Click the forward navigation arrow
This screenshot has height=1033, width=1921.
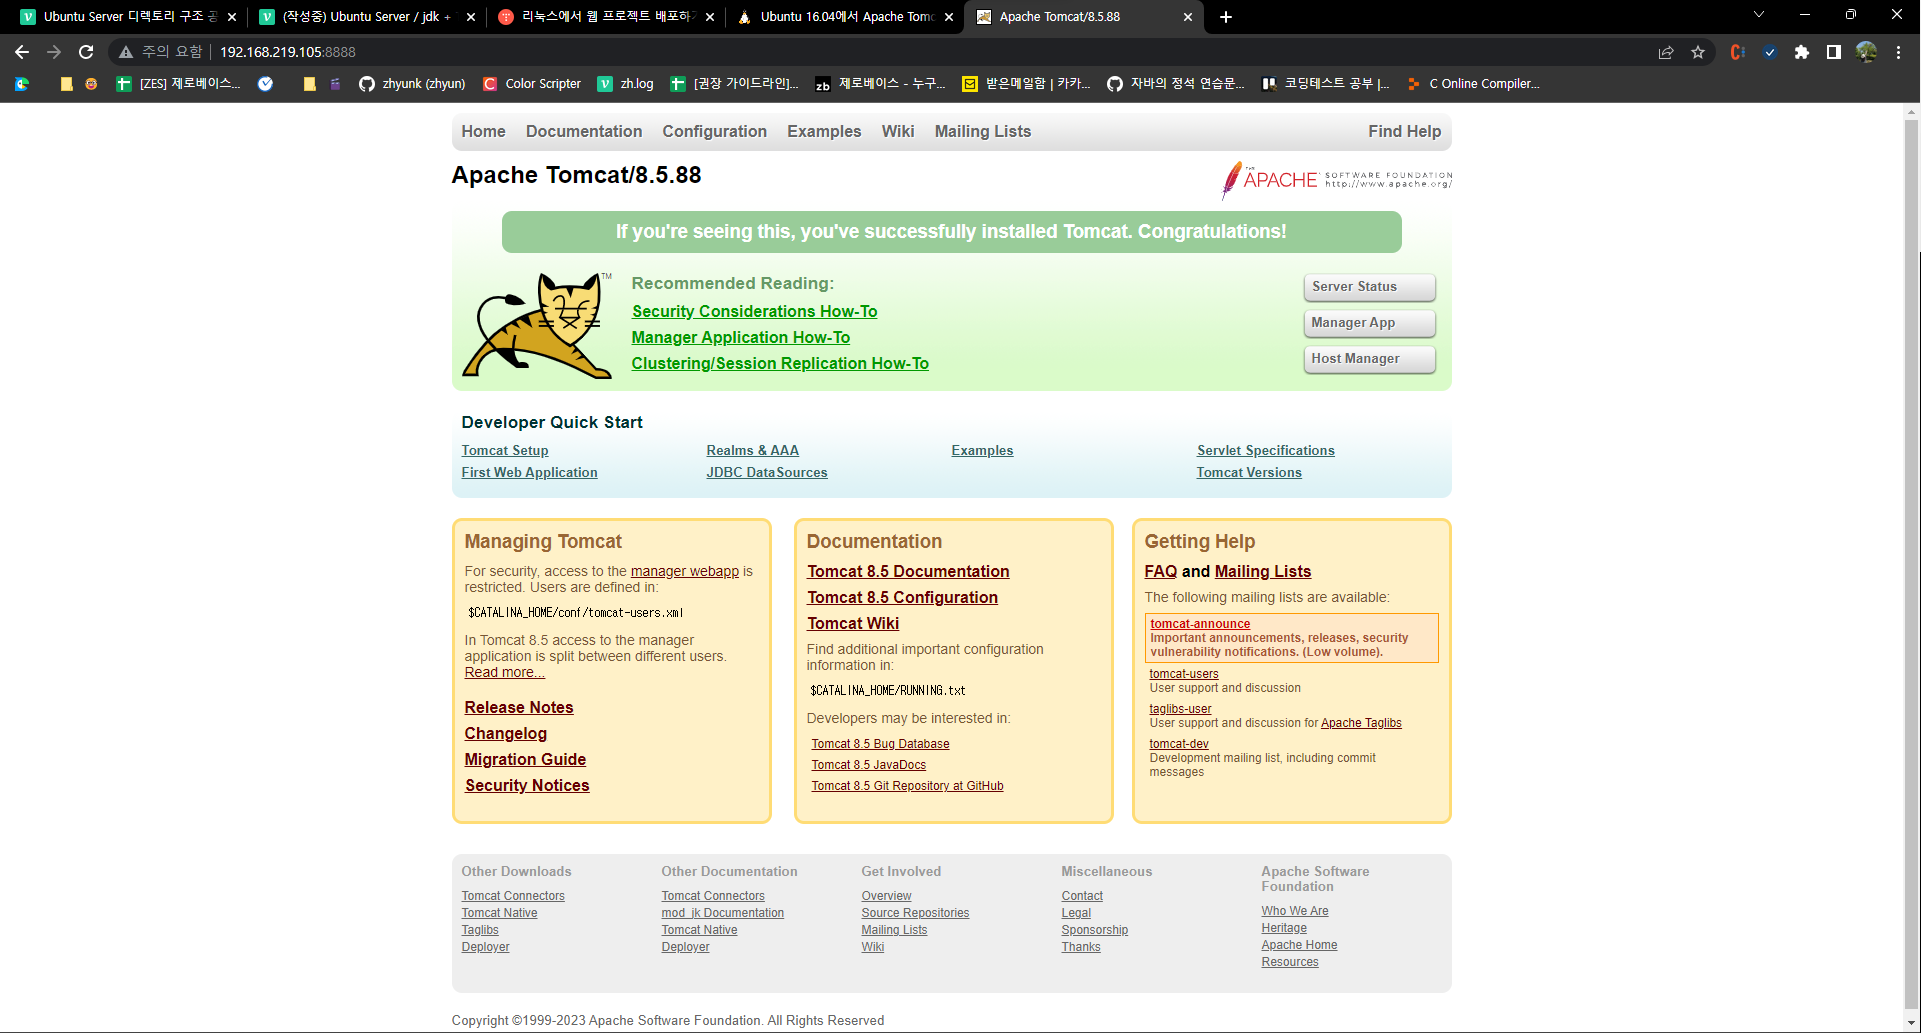[54, 52]
